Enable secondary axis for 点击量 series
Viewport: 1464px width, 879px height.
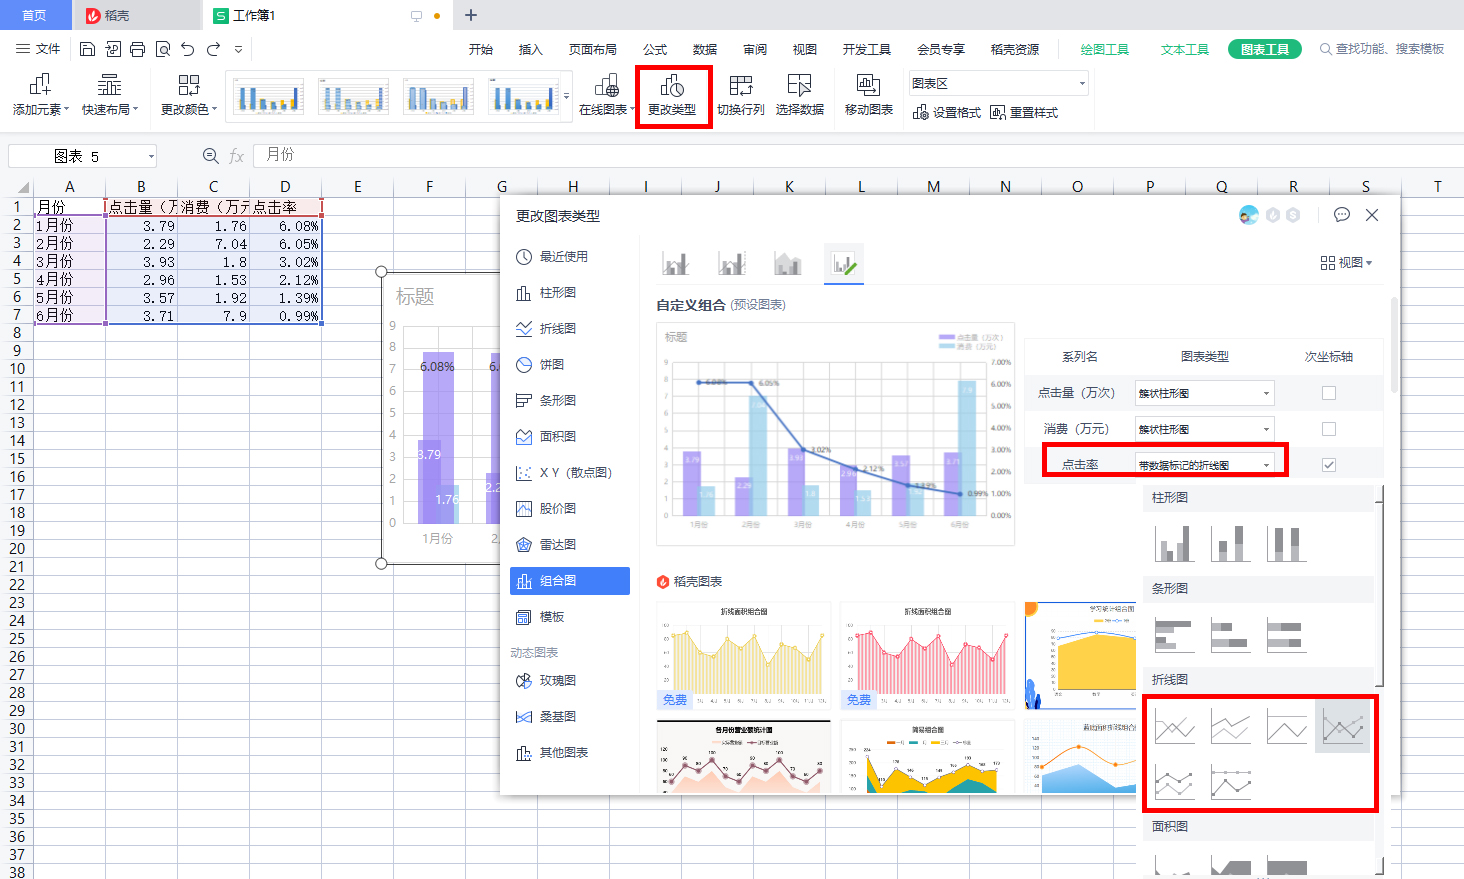point(1328,393)
